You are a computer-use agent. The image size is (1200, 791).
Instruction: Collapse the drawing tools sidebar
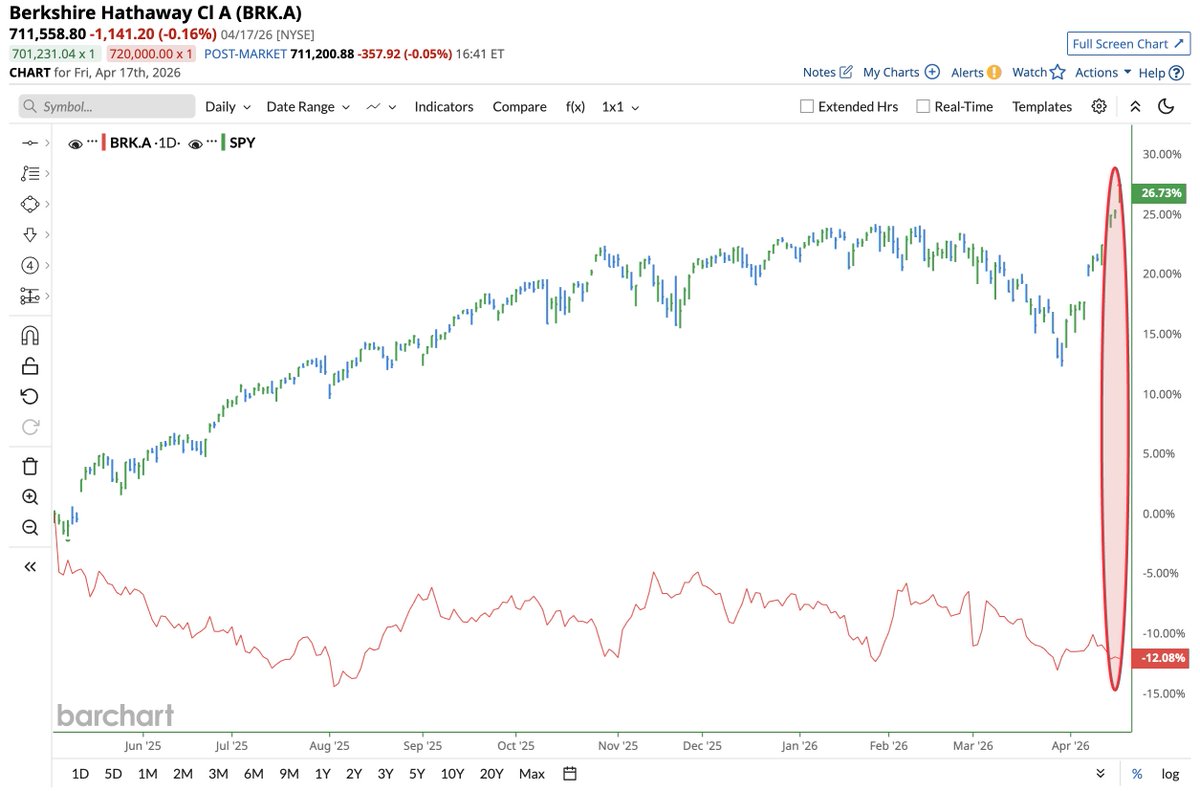(30, 565)
